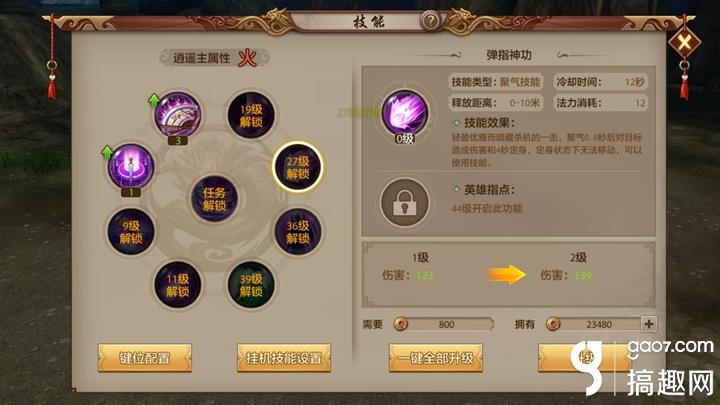The height and width of the screenshot is (405, 720).
Task: Add currency with the plus button
Action: [x=649, y=324]
